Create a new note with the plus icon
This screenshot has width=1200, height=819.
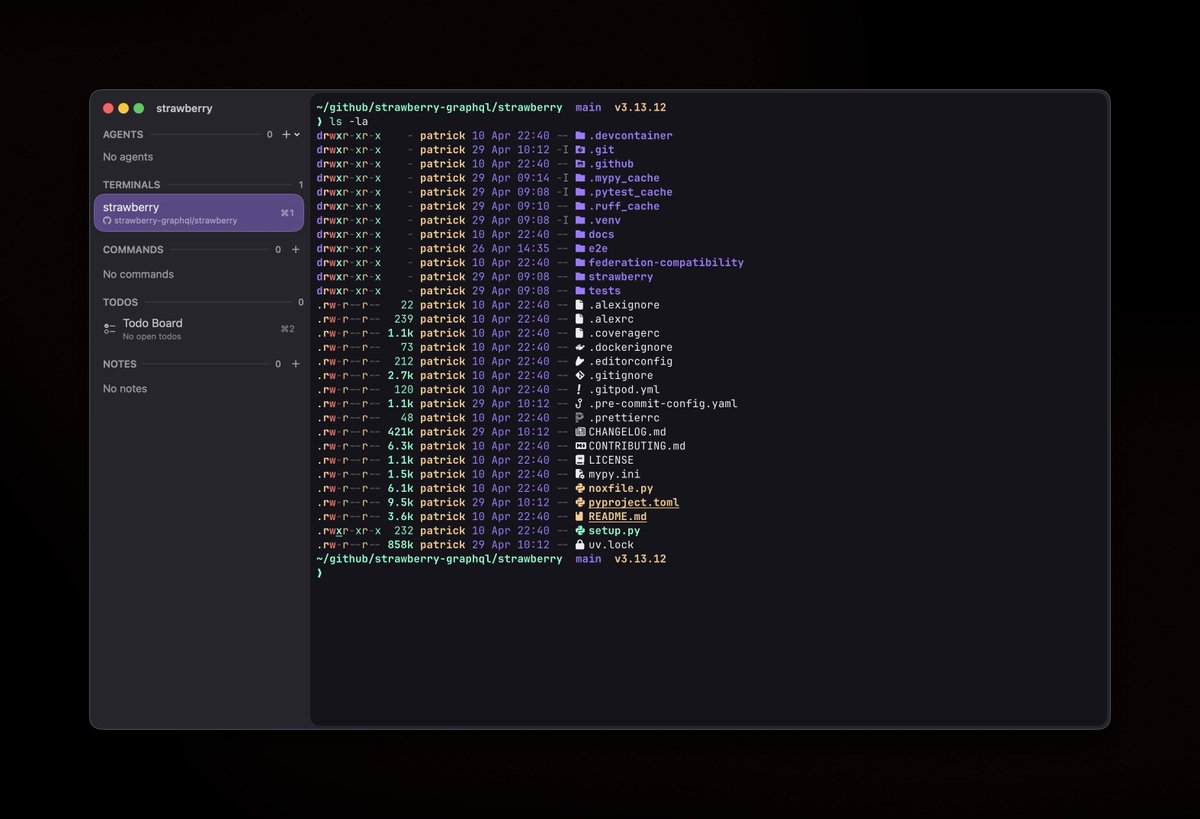point(295,364)
